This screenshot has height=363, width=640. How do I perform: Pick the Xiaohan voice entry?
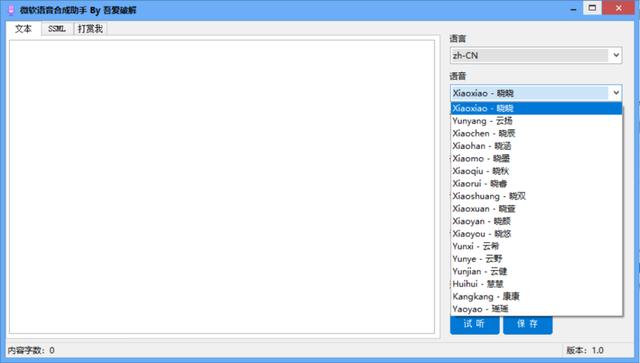click(x=536, y=146)
